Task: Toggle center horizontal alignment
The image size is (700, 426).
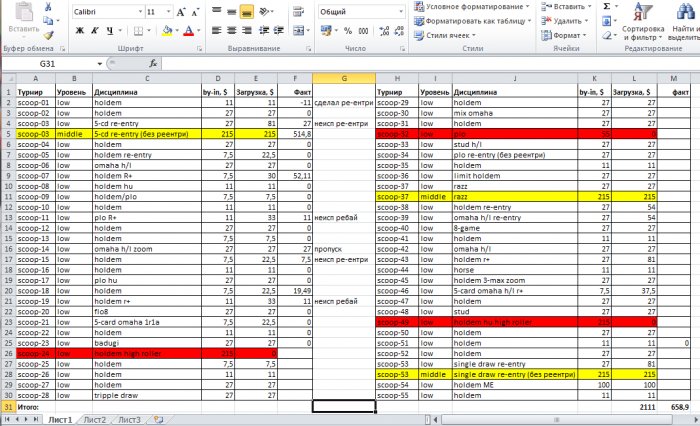Action: tap(233, 31)
